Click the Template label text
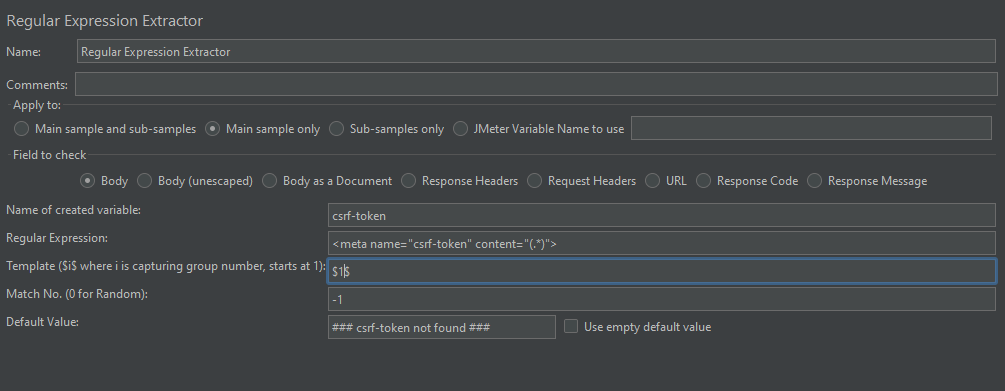This screenshot has width=1005, height=391. [x=166, y=266]
